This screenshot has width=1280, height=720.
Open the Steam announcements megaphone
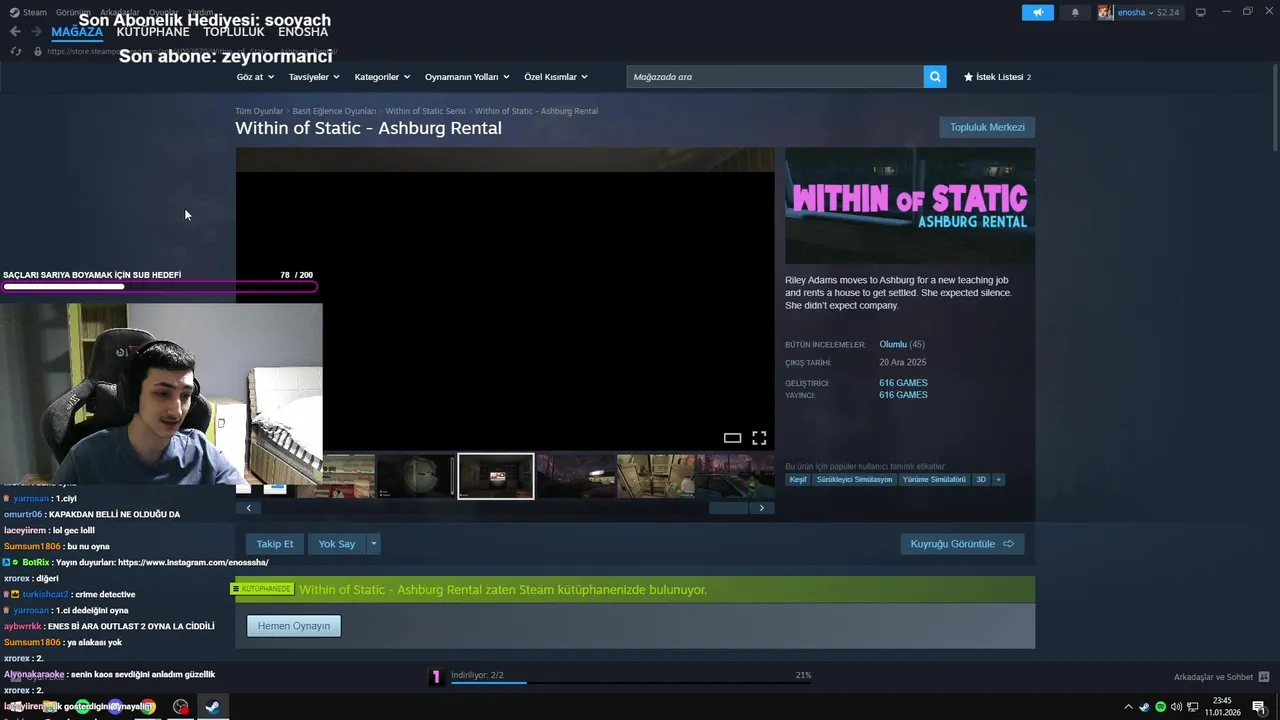(x=1038, y=12)
